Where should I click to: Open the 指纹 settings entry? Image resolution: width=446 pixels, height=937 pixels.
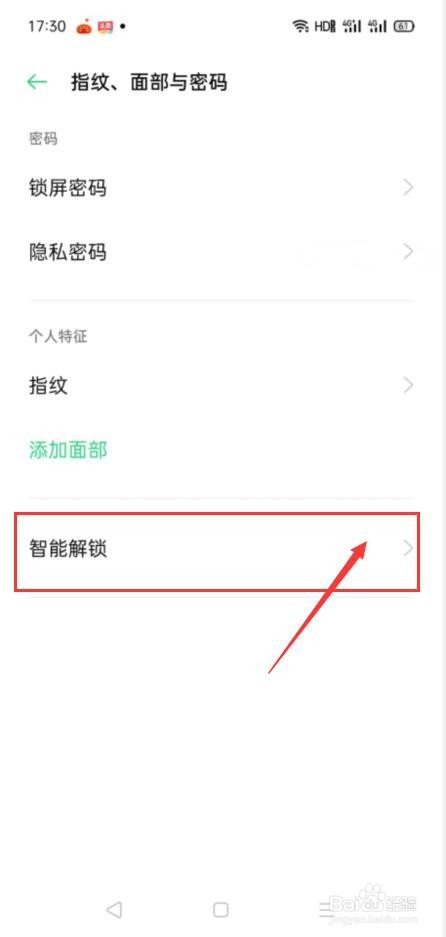tap(222, 385)
